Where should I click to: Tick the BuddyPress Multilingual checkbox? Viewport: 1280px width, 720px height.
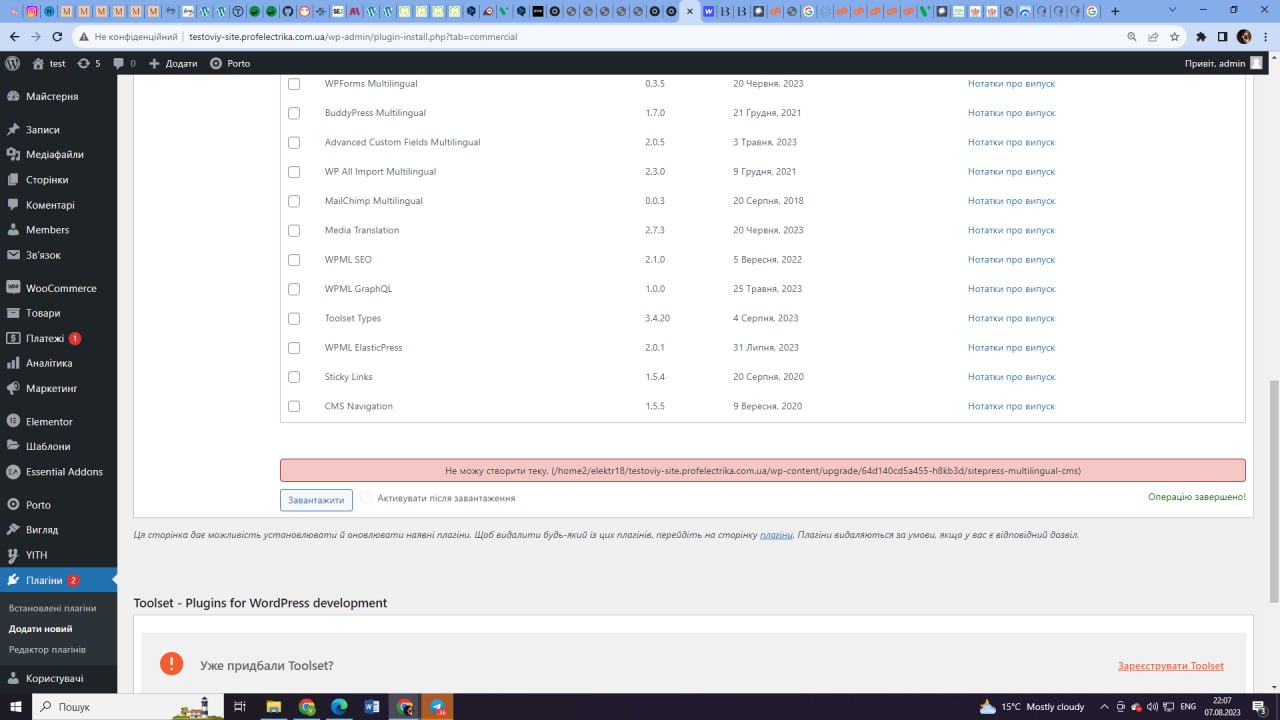tap(294, 113)
